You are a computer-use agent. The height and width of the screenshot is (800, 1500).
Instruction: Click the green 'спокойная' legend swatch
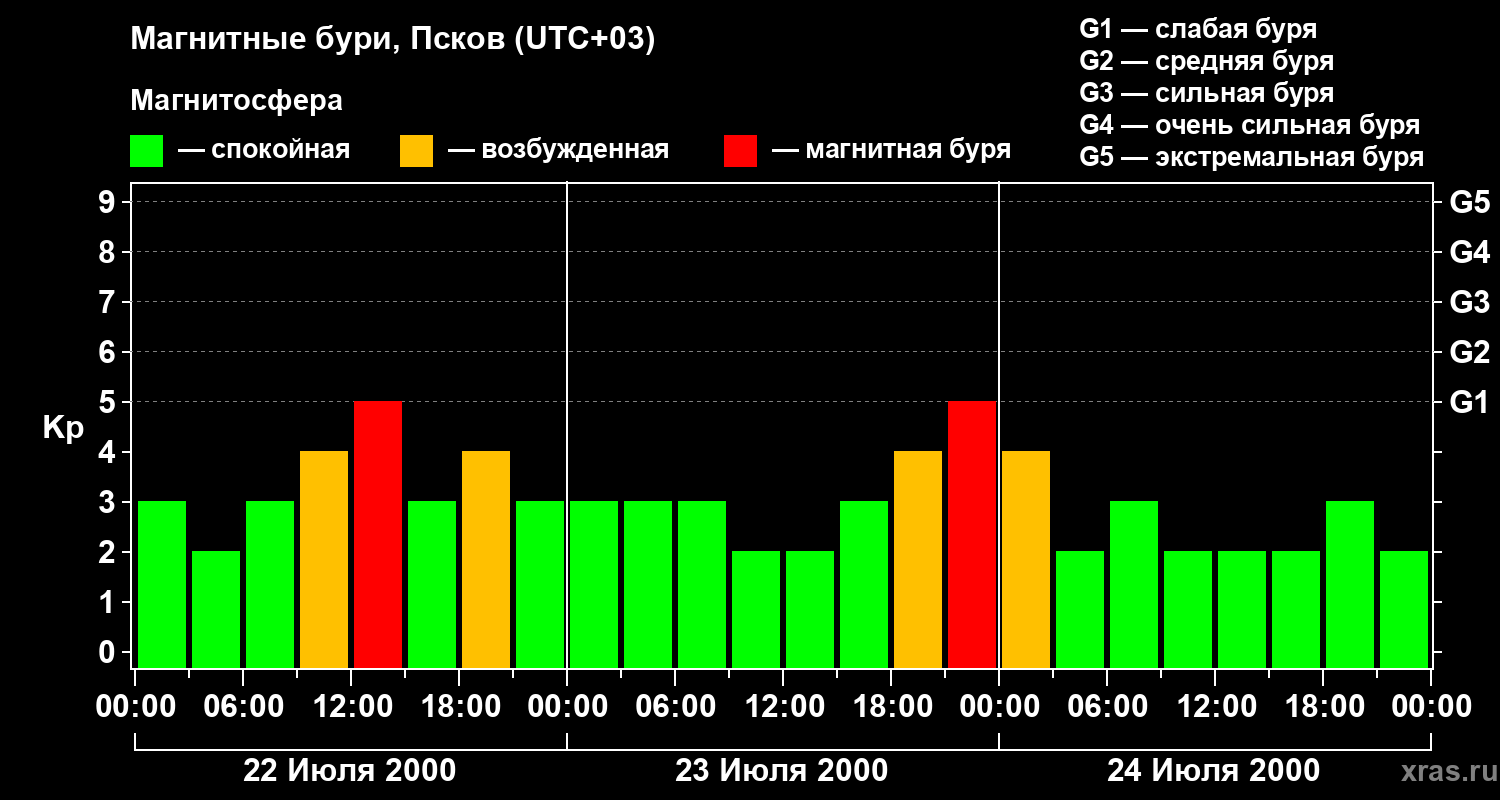pyautogui.click(x=146, y=150)
